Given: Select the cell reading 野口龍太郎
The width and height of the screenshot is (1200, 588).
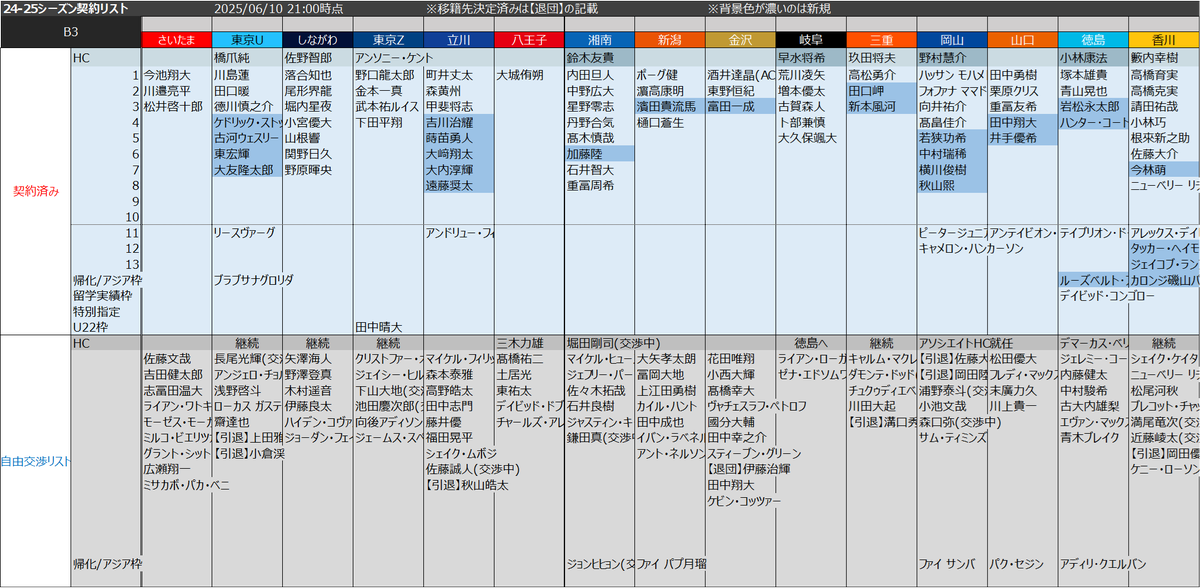Looking at the screenshot, I should (x=388, y=74).
